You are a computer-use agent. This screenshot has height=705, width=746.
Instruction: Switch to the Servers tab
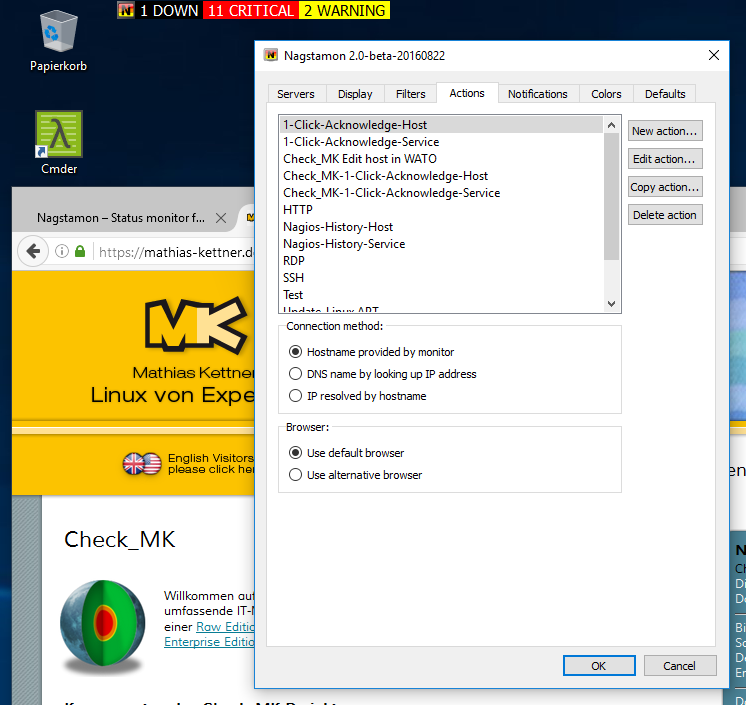[296, 94]
